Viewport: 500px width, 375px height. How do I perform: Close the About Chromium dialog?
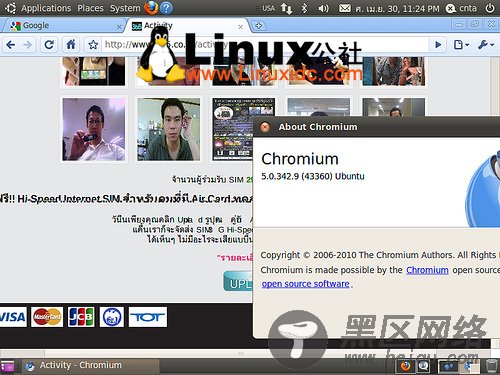coord(265,127)
